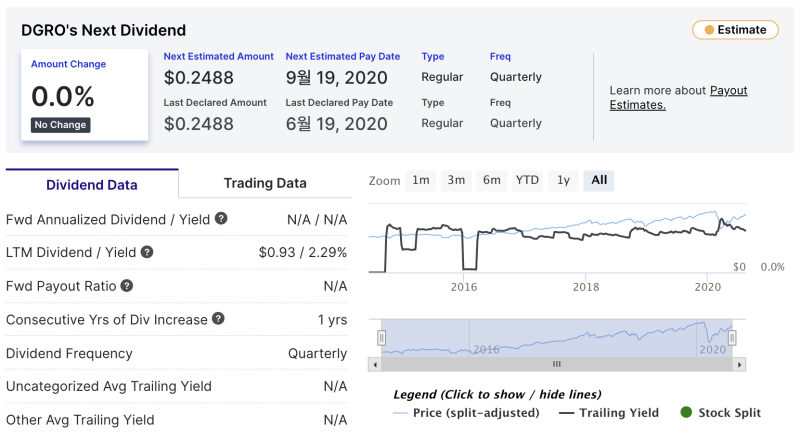Click the No Change label
The height and width of the screenshot is (439, 800).
coord(61,125)
